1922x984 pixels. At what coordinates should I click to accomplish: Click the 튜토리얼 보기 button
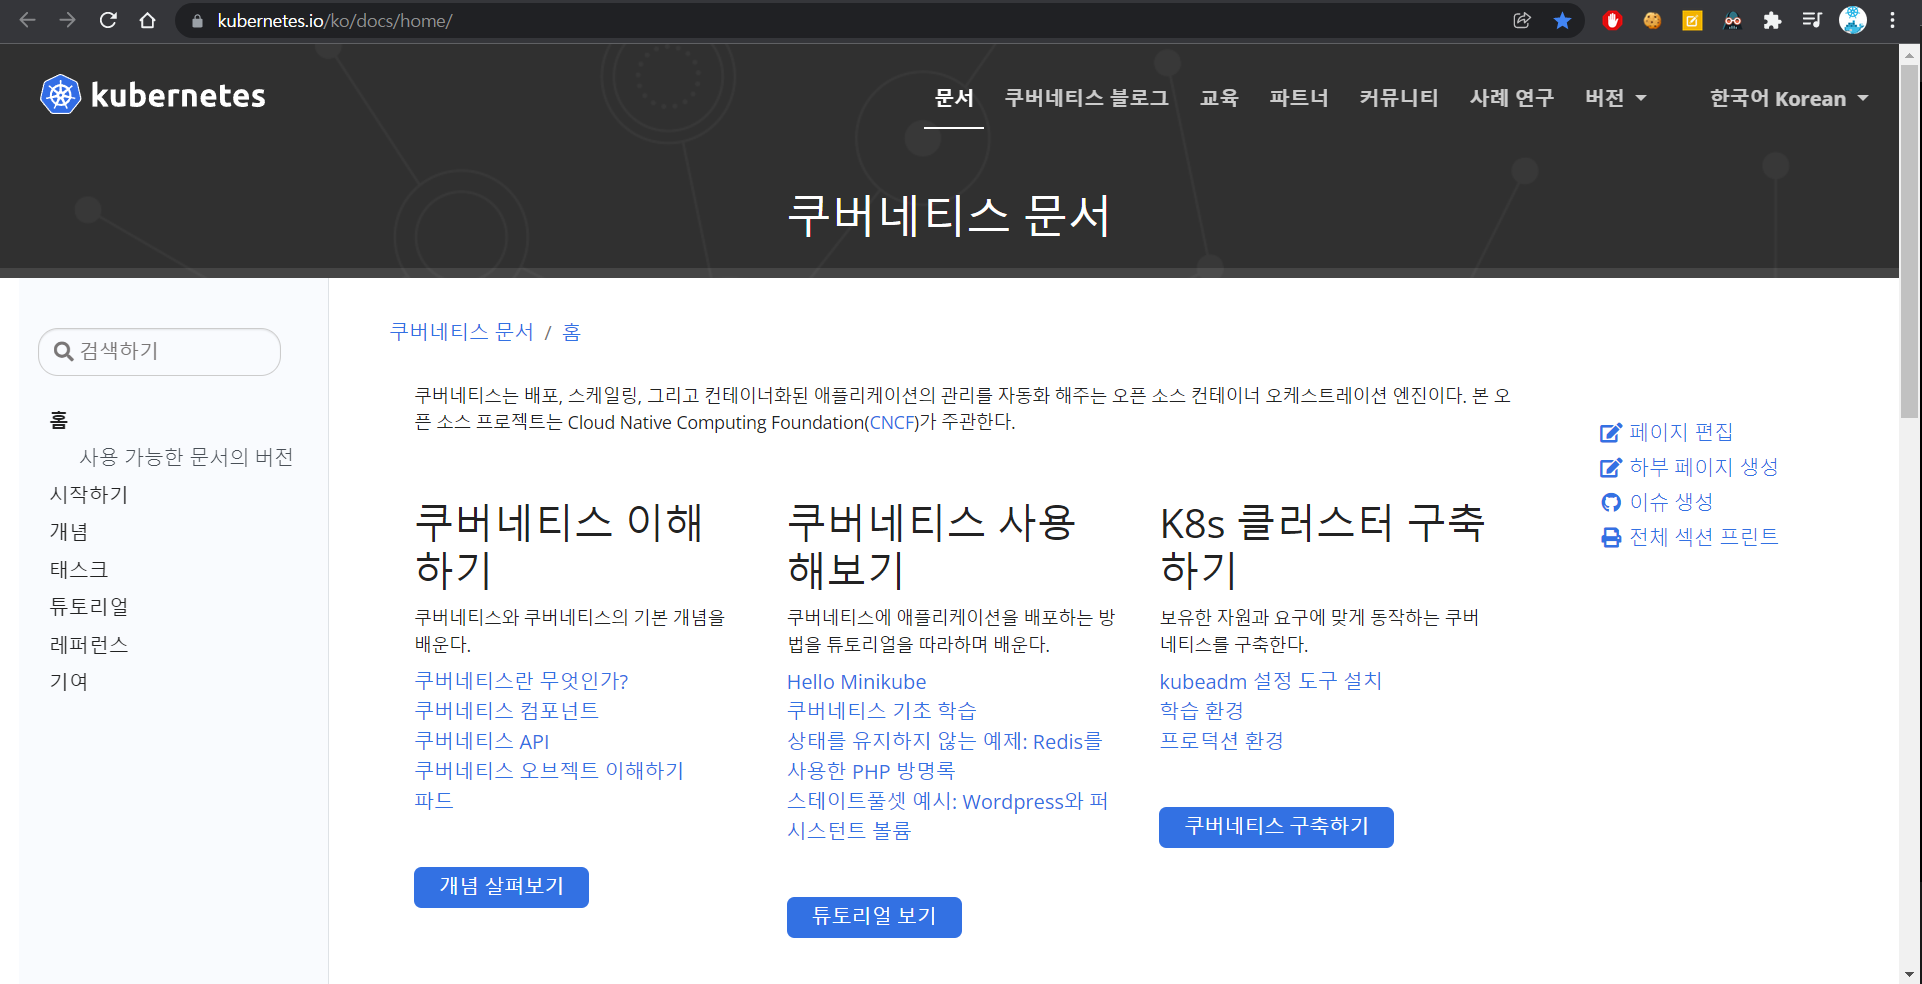click(874, 917)
